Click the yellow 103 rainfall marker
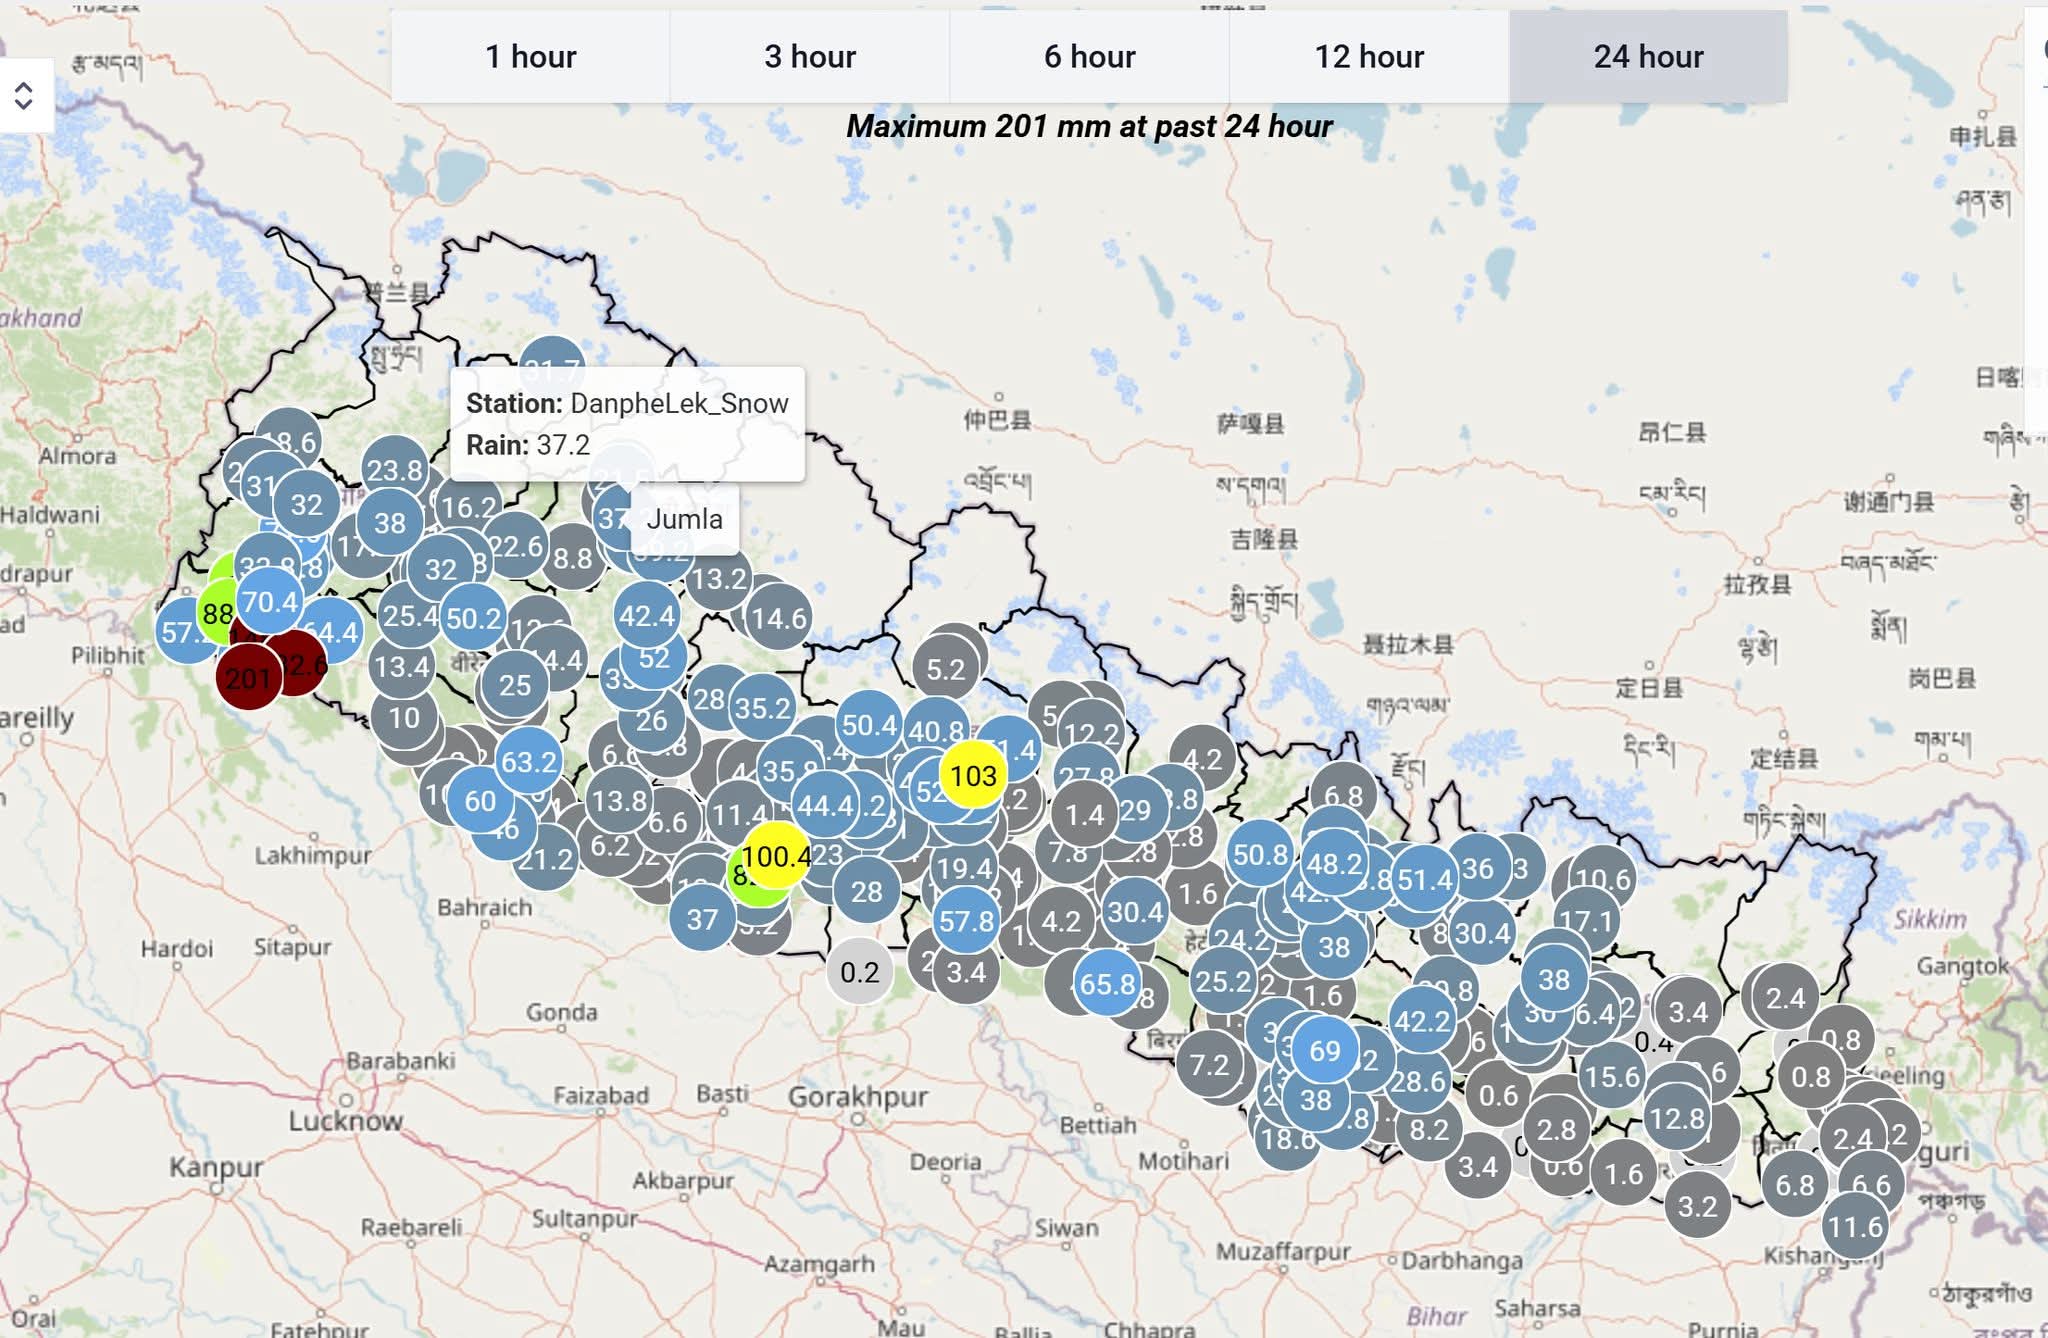 point(973,776)
